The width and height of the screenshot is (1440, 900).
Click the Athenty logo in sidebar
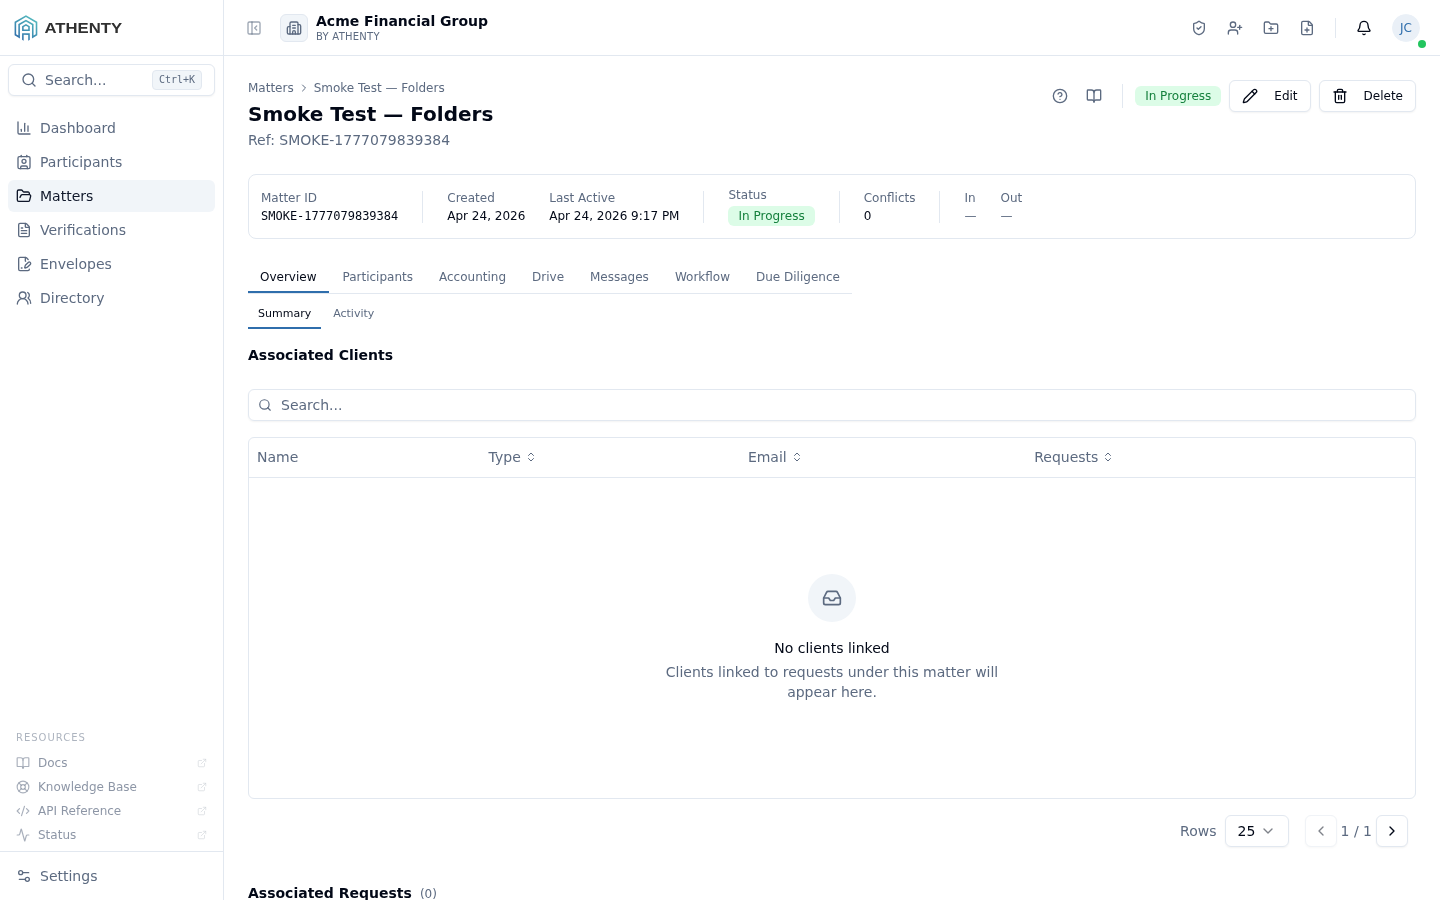[68, 28]
